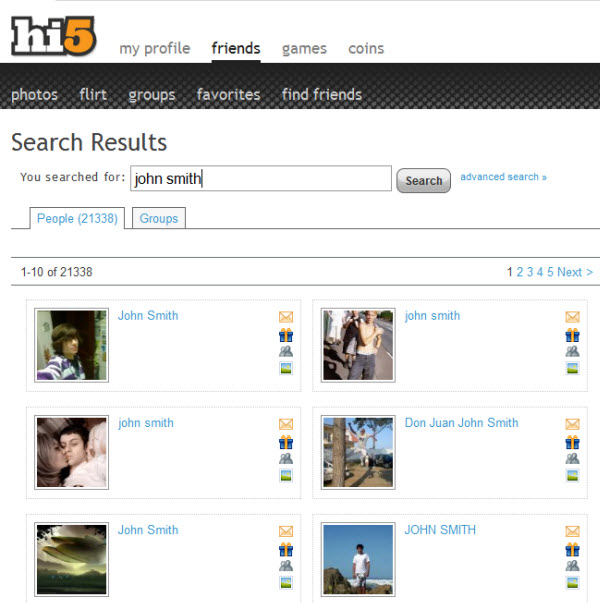Image resolution: width=600 pixels, height=603 pixels.
Task: Go to results page 3
Action: tap(530, 272)
